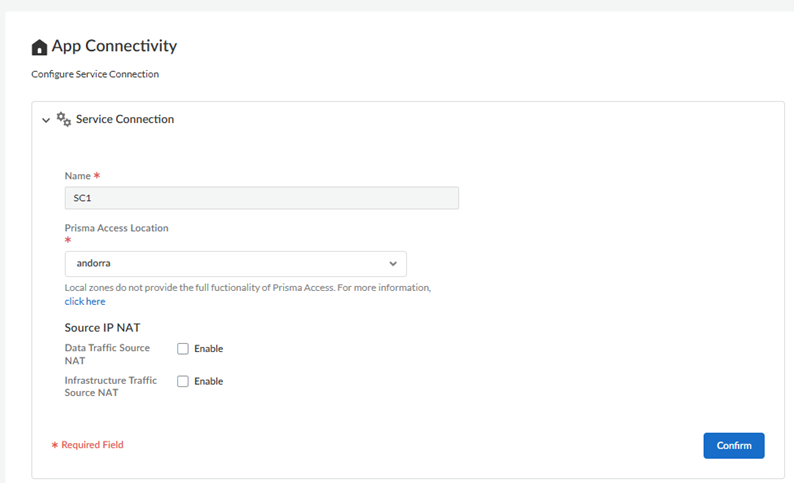Enable the Data Traffic Source NAT checkbox
This screenshot has height=483, width=794.
pyautogui.click(x=183, y=349)
